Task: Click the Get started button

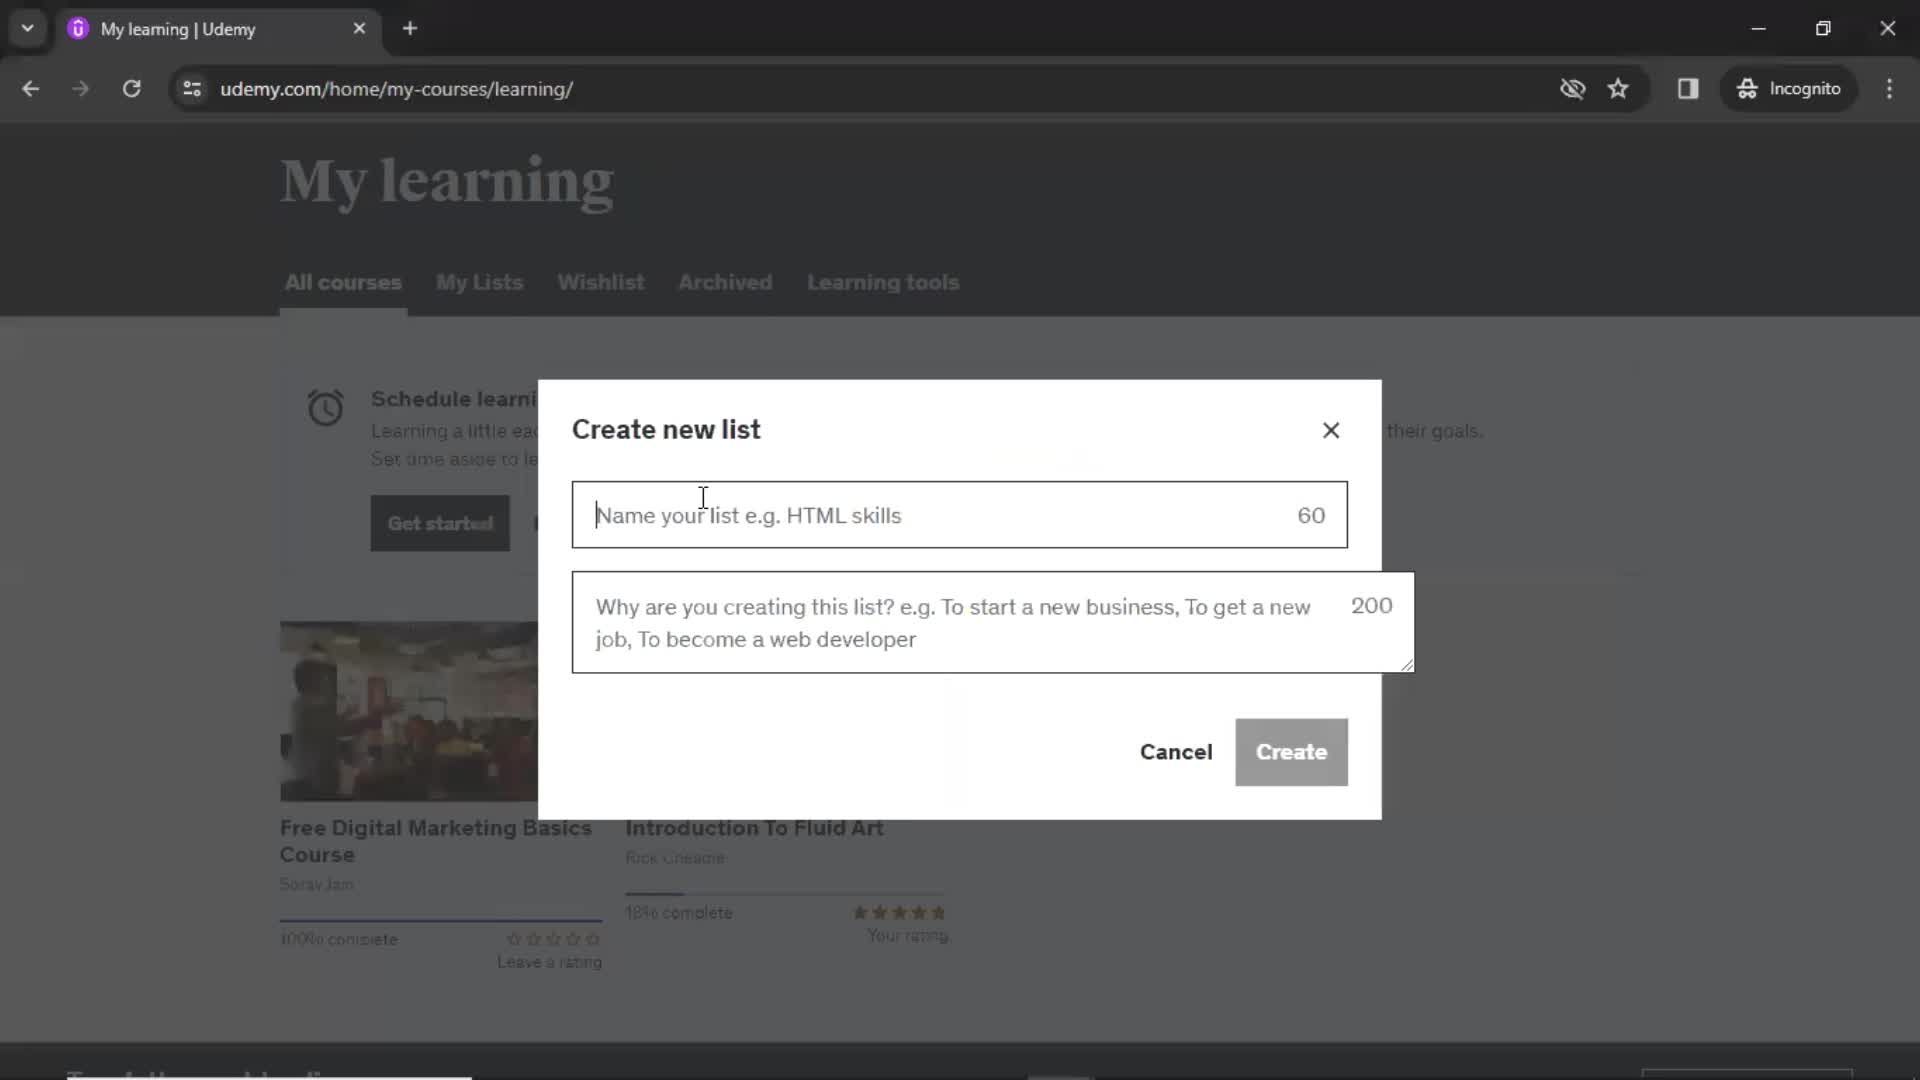Action: pos(439,522)
